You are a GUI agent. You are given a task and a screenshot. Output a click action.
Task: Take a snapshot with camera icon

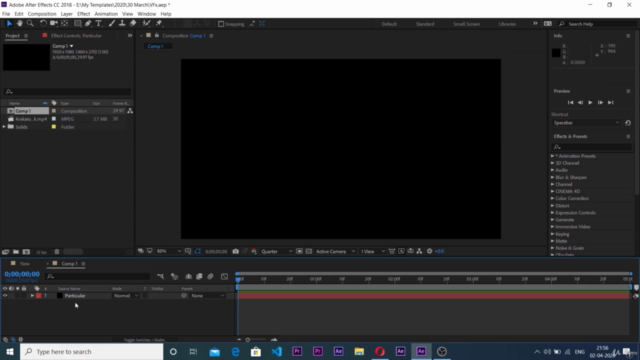tap(236, 251)
